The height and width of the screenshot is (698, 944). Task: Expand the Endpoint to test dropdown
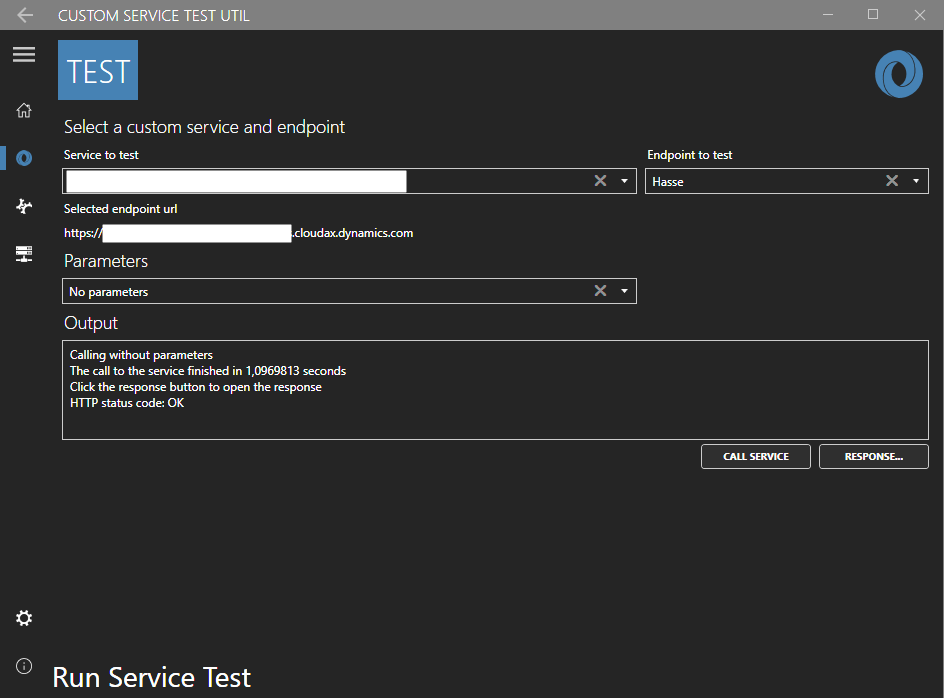pos(916,181)
